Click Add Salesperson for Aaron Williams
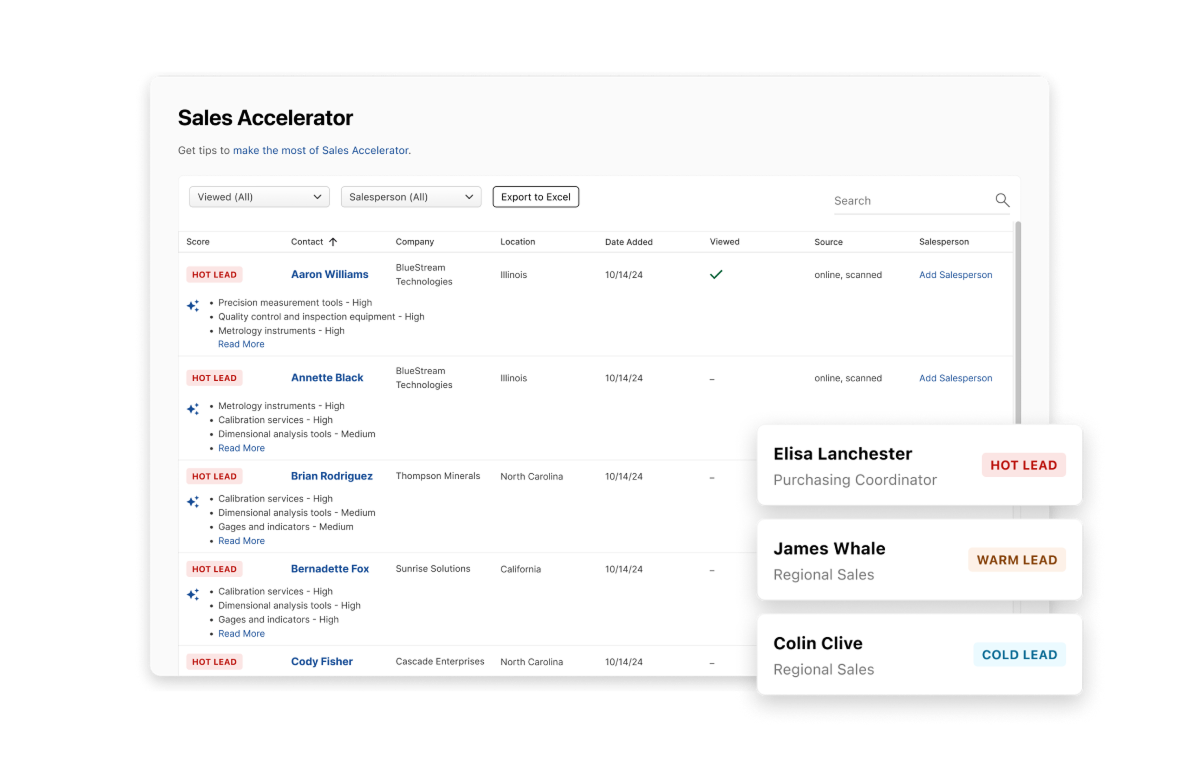The height and width of the screenshot is (780, 1200). pos(955,275)
